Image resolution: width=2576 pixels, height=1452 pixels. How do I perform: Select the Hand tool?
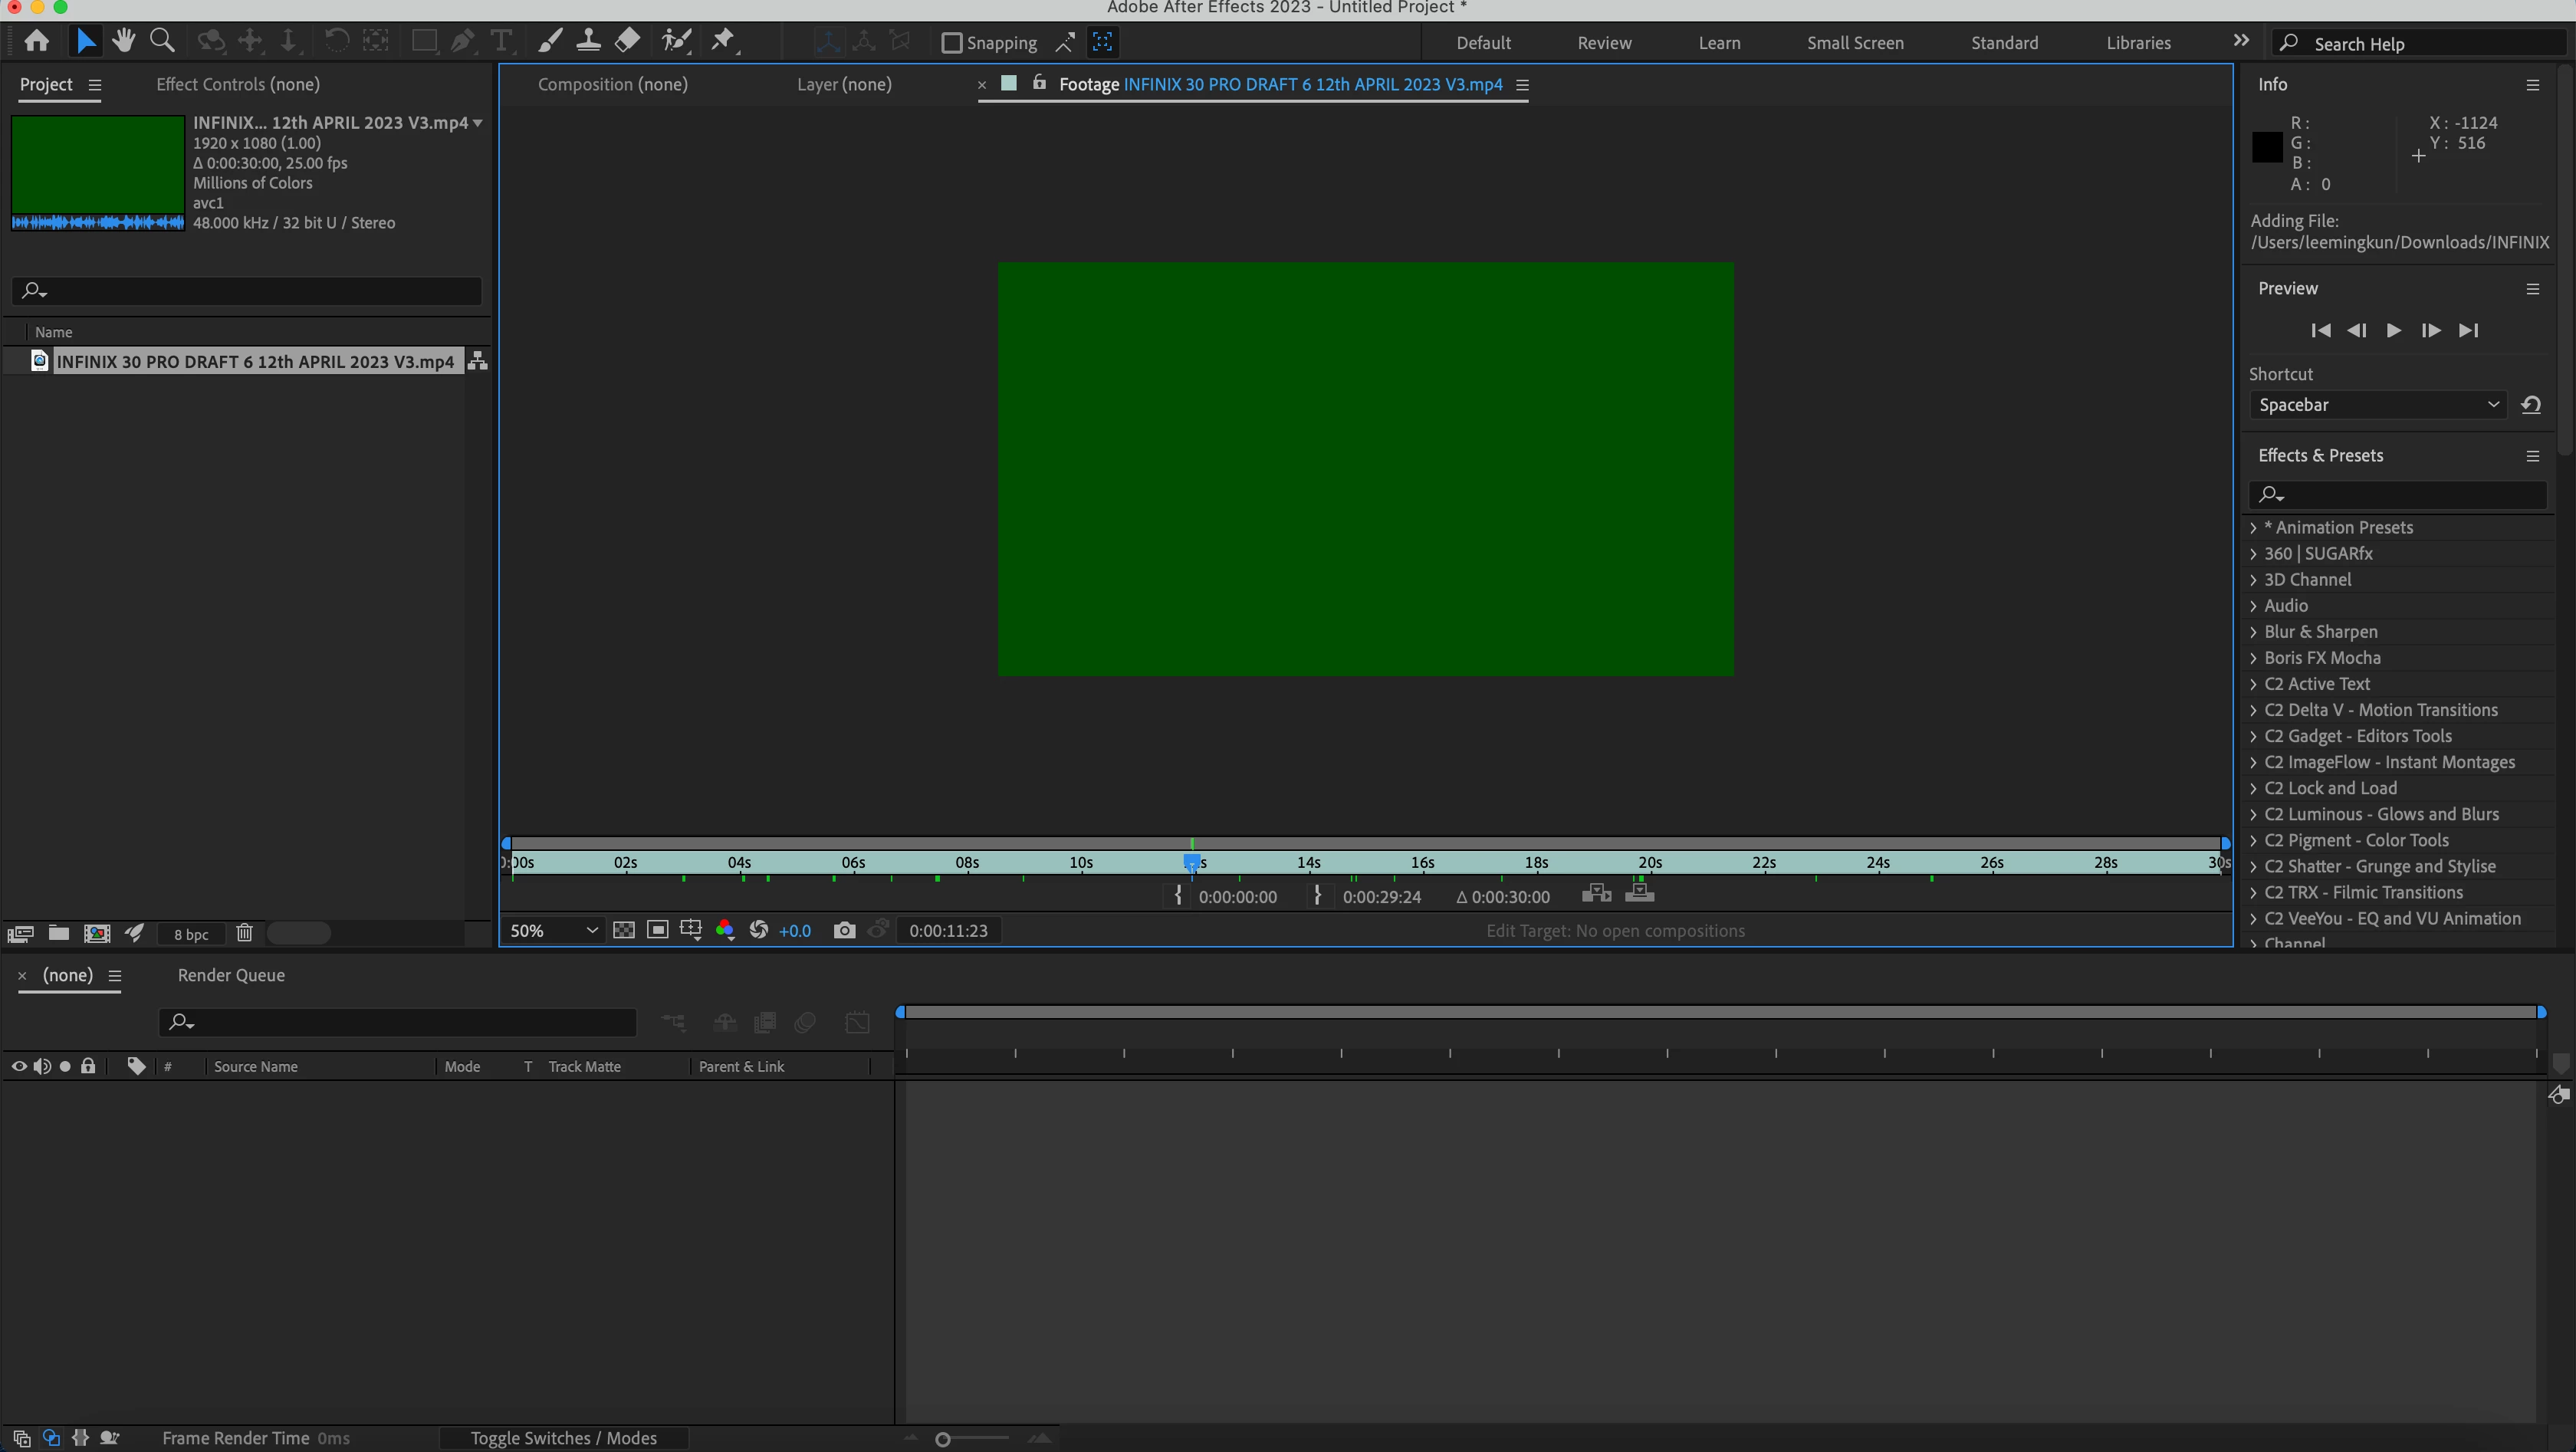point(123,41)
